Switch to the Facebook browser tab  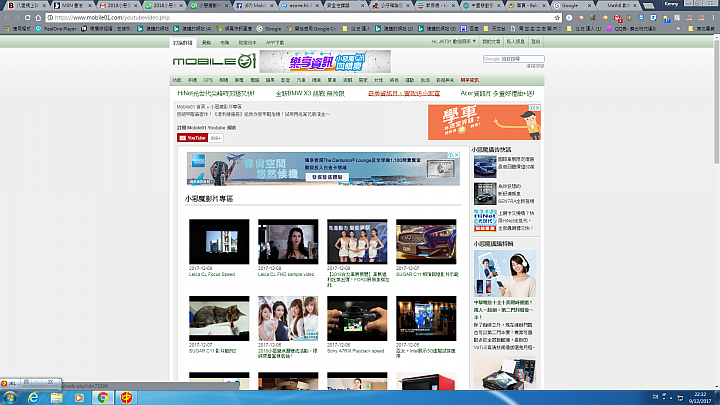click(x=255, y=6)
